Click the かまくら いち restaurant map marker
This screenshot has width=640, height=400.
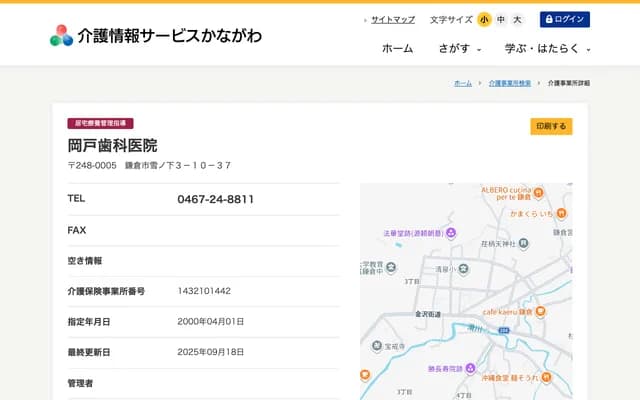pyautogui.click(x=562, y=213)
